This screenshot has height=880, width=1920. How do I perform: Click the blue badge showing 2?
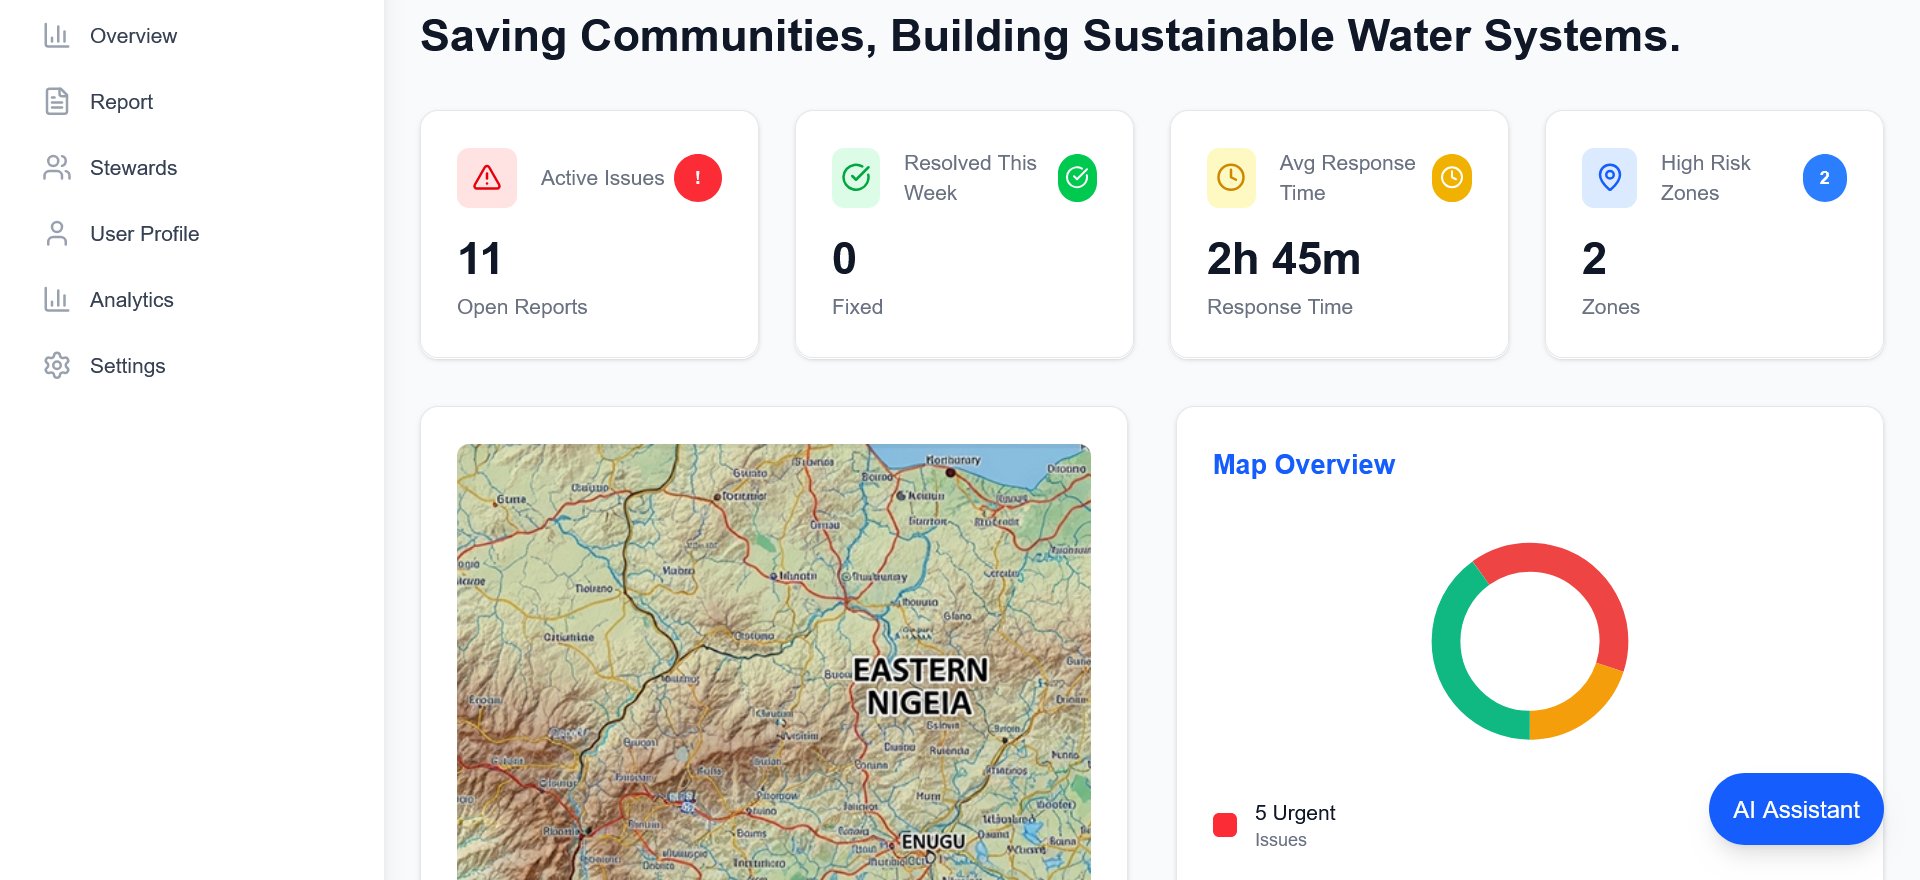click(x=1824, y=178)
